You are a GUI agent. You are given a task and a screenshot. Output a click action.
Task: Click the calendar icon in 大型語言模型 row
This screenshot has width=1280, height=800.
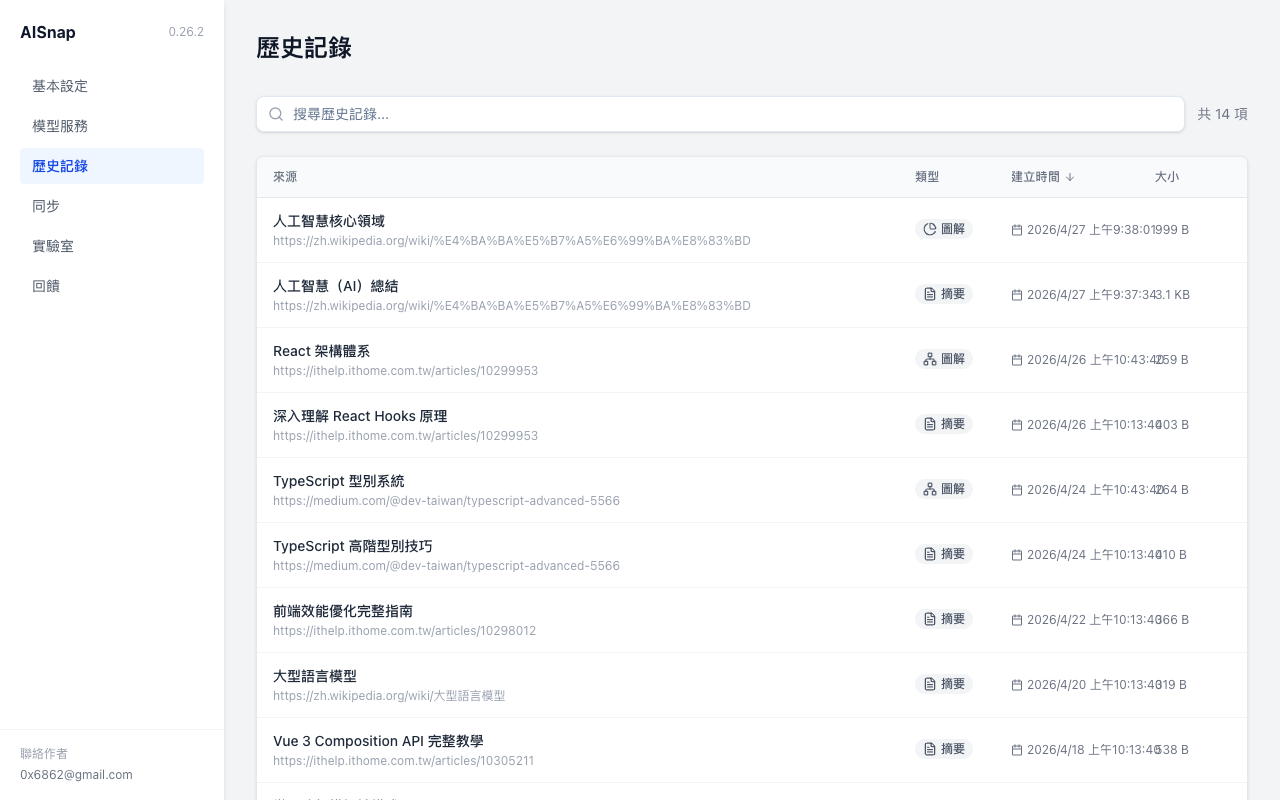tap(1017, 685)
